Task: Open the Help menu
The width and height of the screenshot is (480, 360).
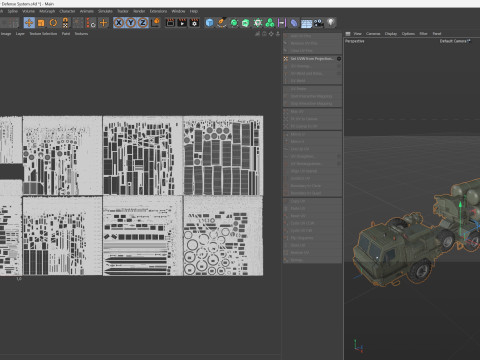Action: pyautogui.click(x=194, y=11)
